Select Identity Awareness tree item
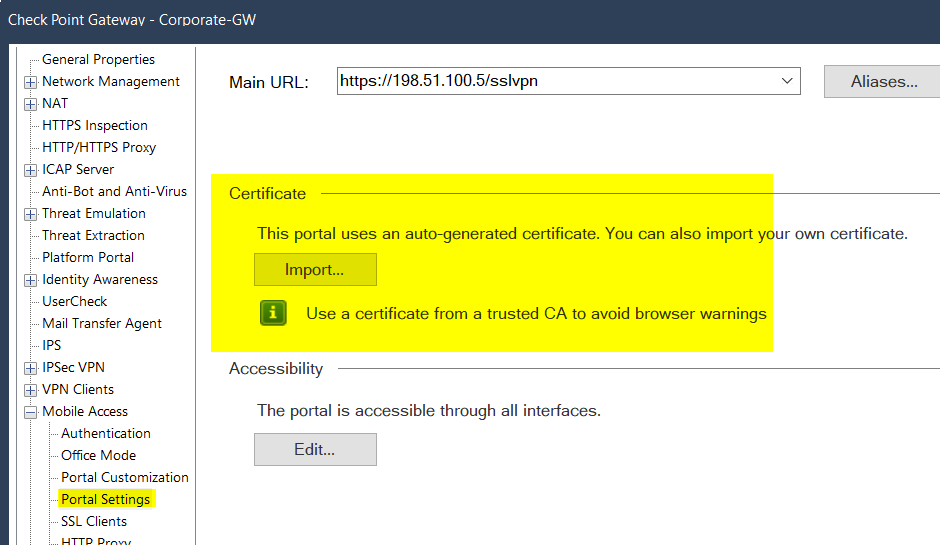 pos(100,279)
